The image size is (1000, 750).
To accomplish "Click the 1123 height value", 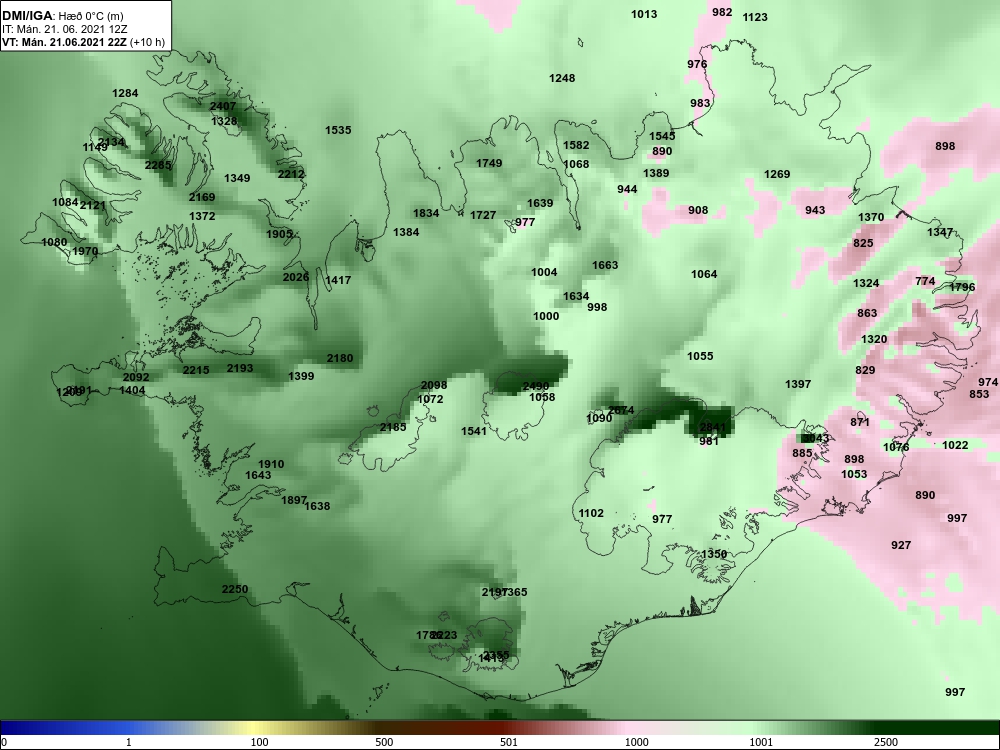I will [x=755, y=17].
